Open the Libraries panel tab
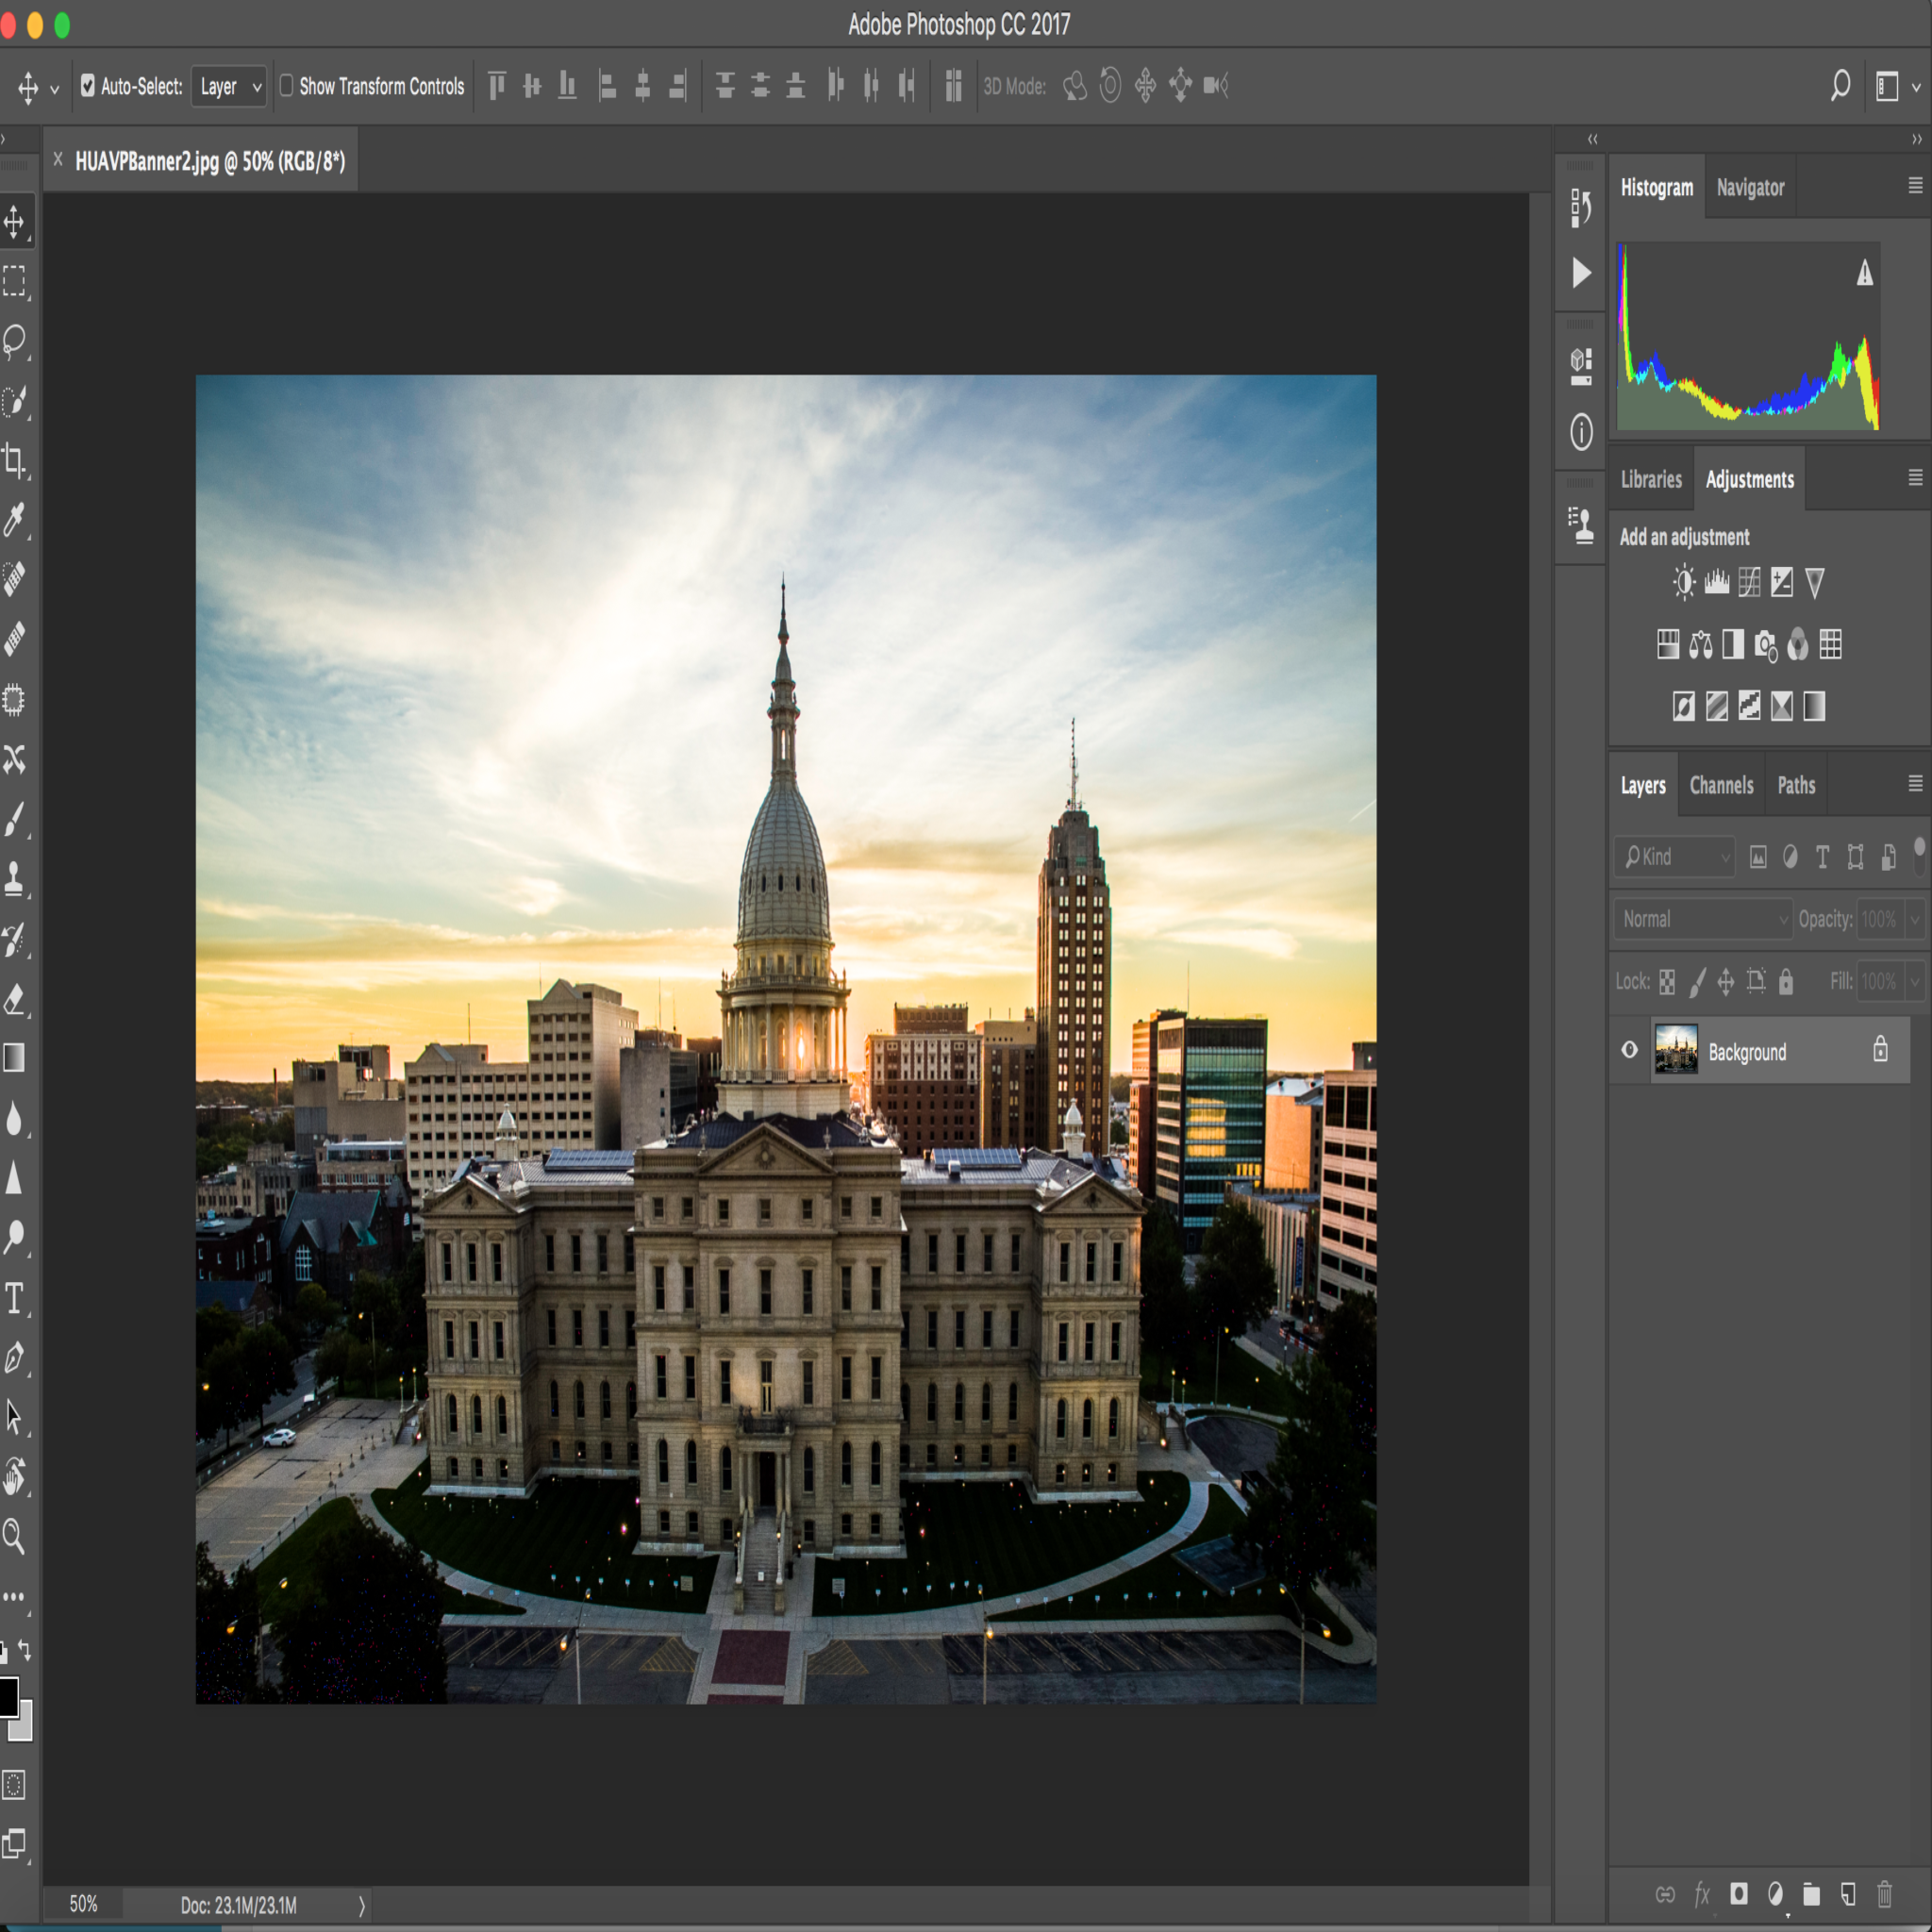This screenshot has height=1932, width=1932. point(1651,479)
